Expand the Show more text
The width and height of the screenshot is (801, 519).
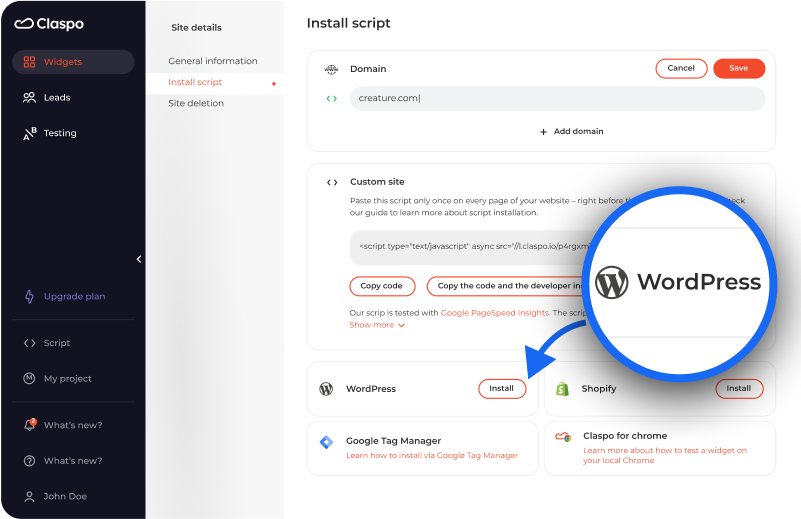[376, 325]
